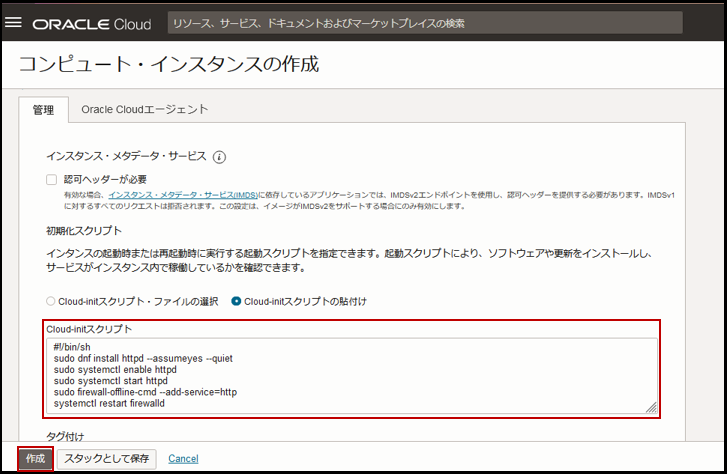
Task: Click the Cancel link
Action: [x=183, y=459]
